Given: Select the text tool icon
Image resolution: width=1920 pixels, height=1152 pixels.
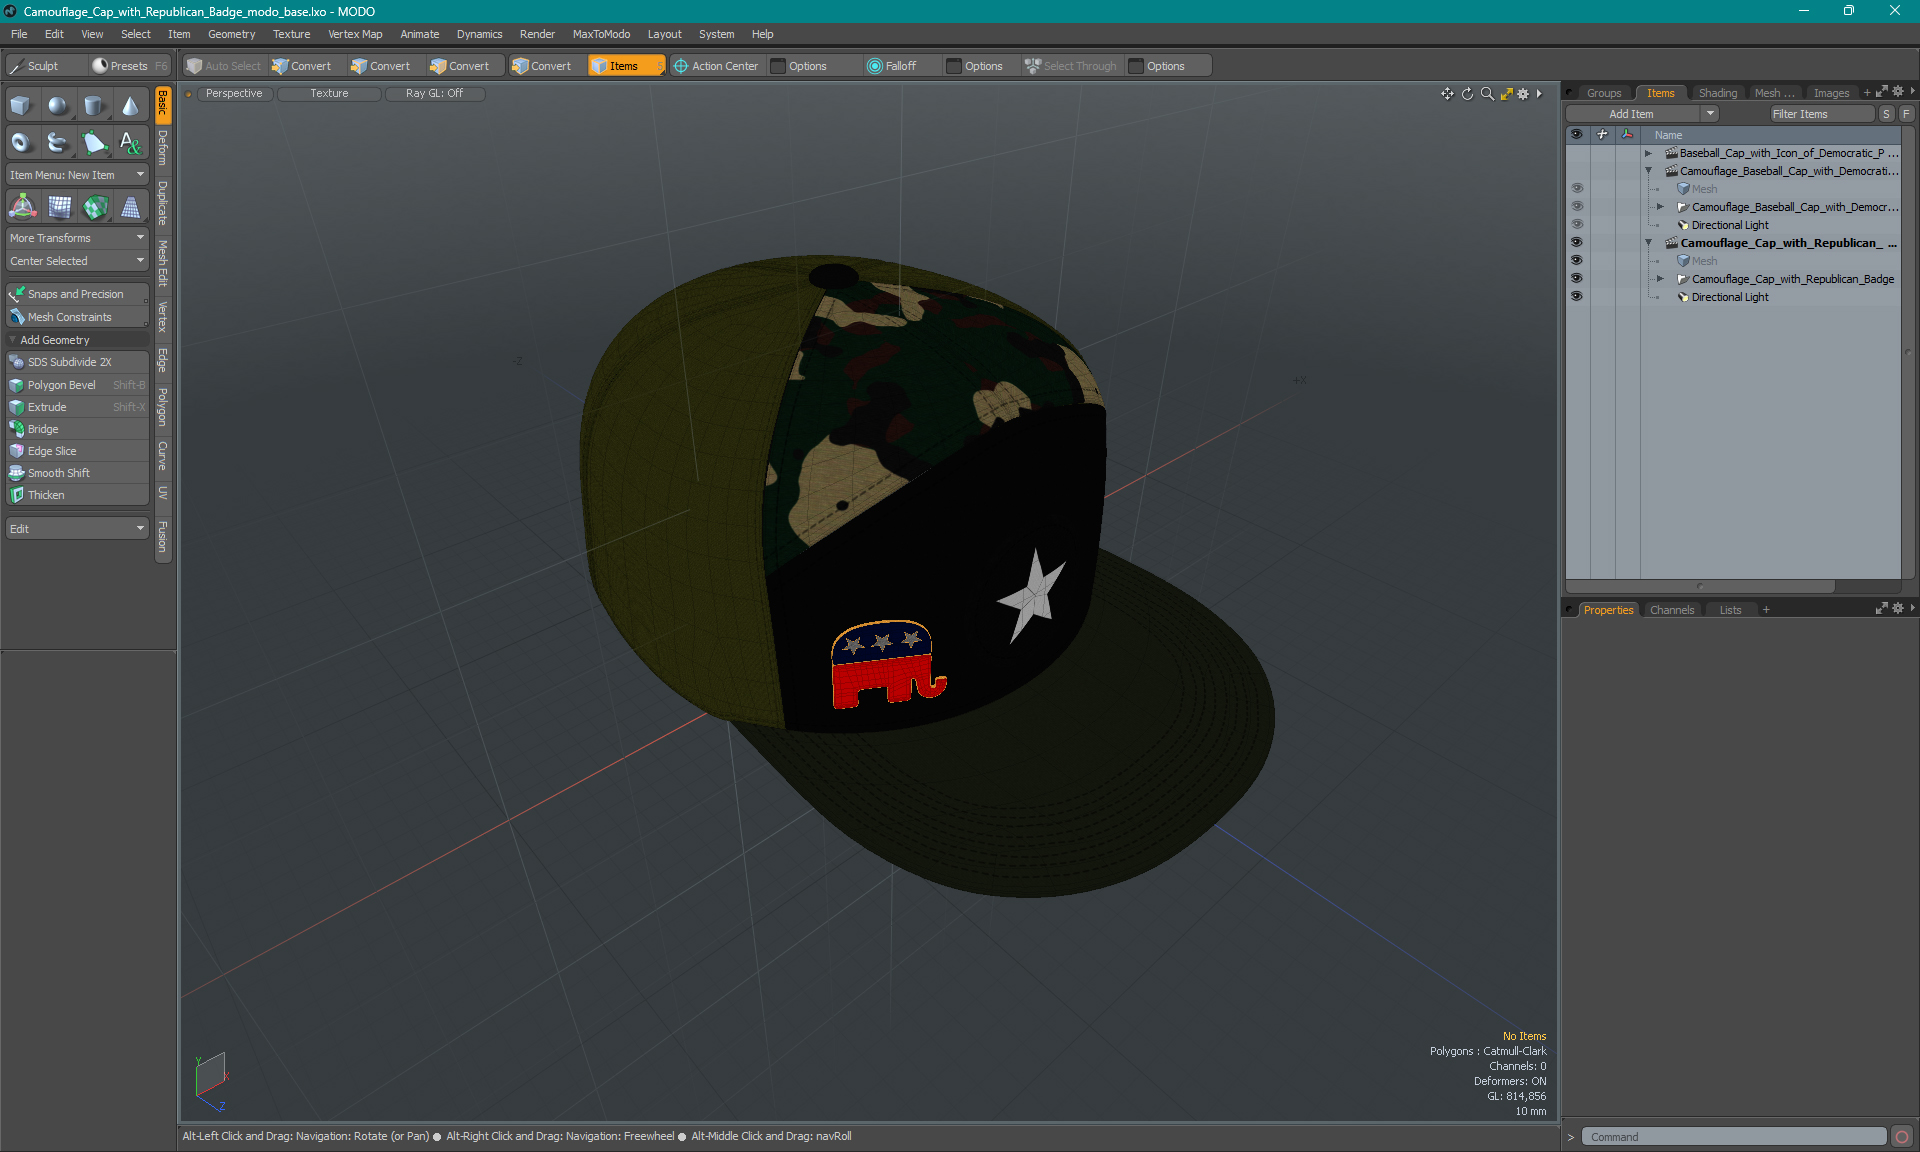Looking at the screenshot, I should pos(130,143).
